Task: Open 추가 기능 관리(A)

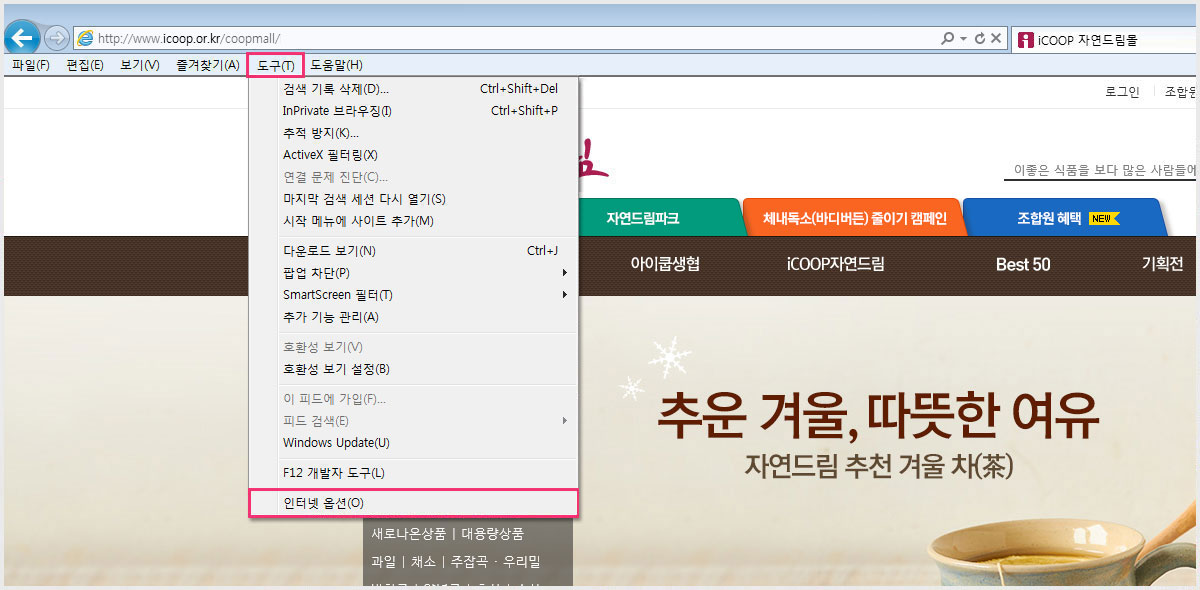Action: 414,317
